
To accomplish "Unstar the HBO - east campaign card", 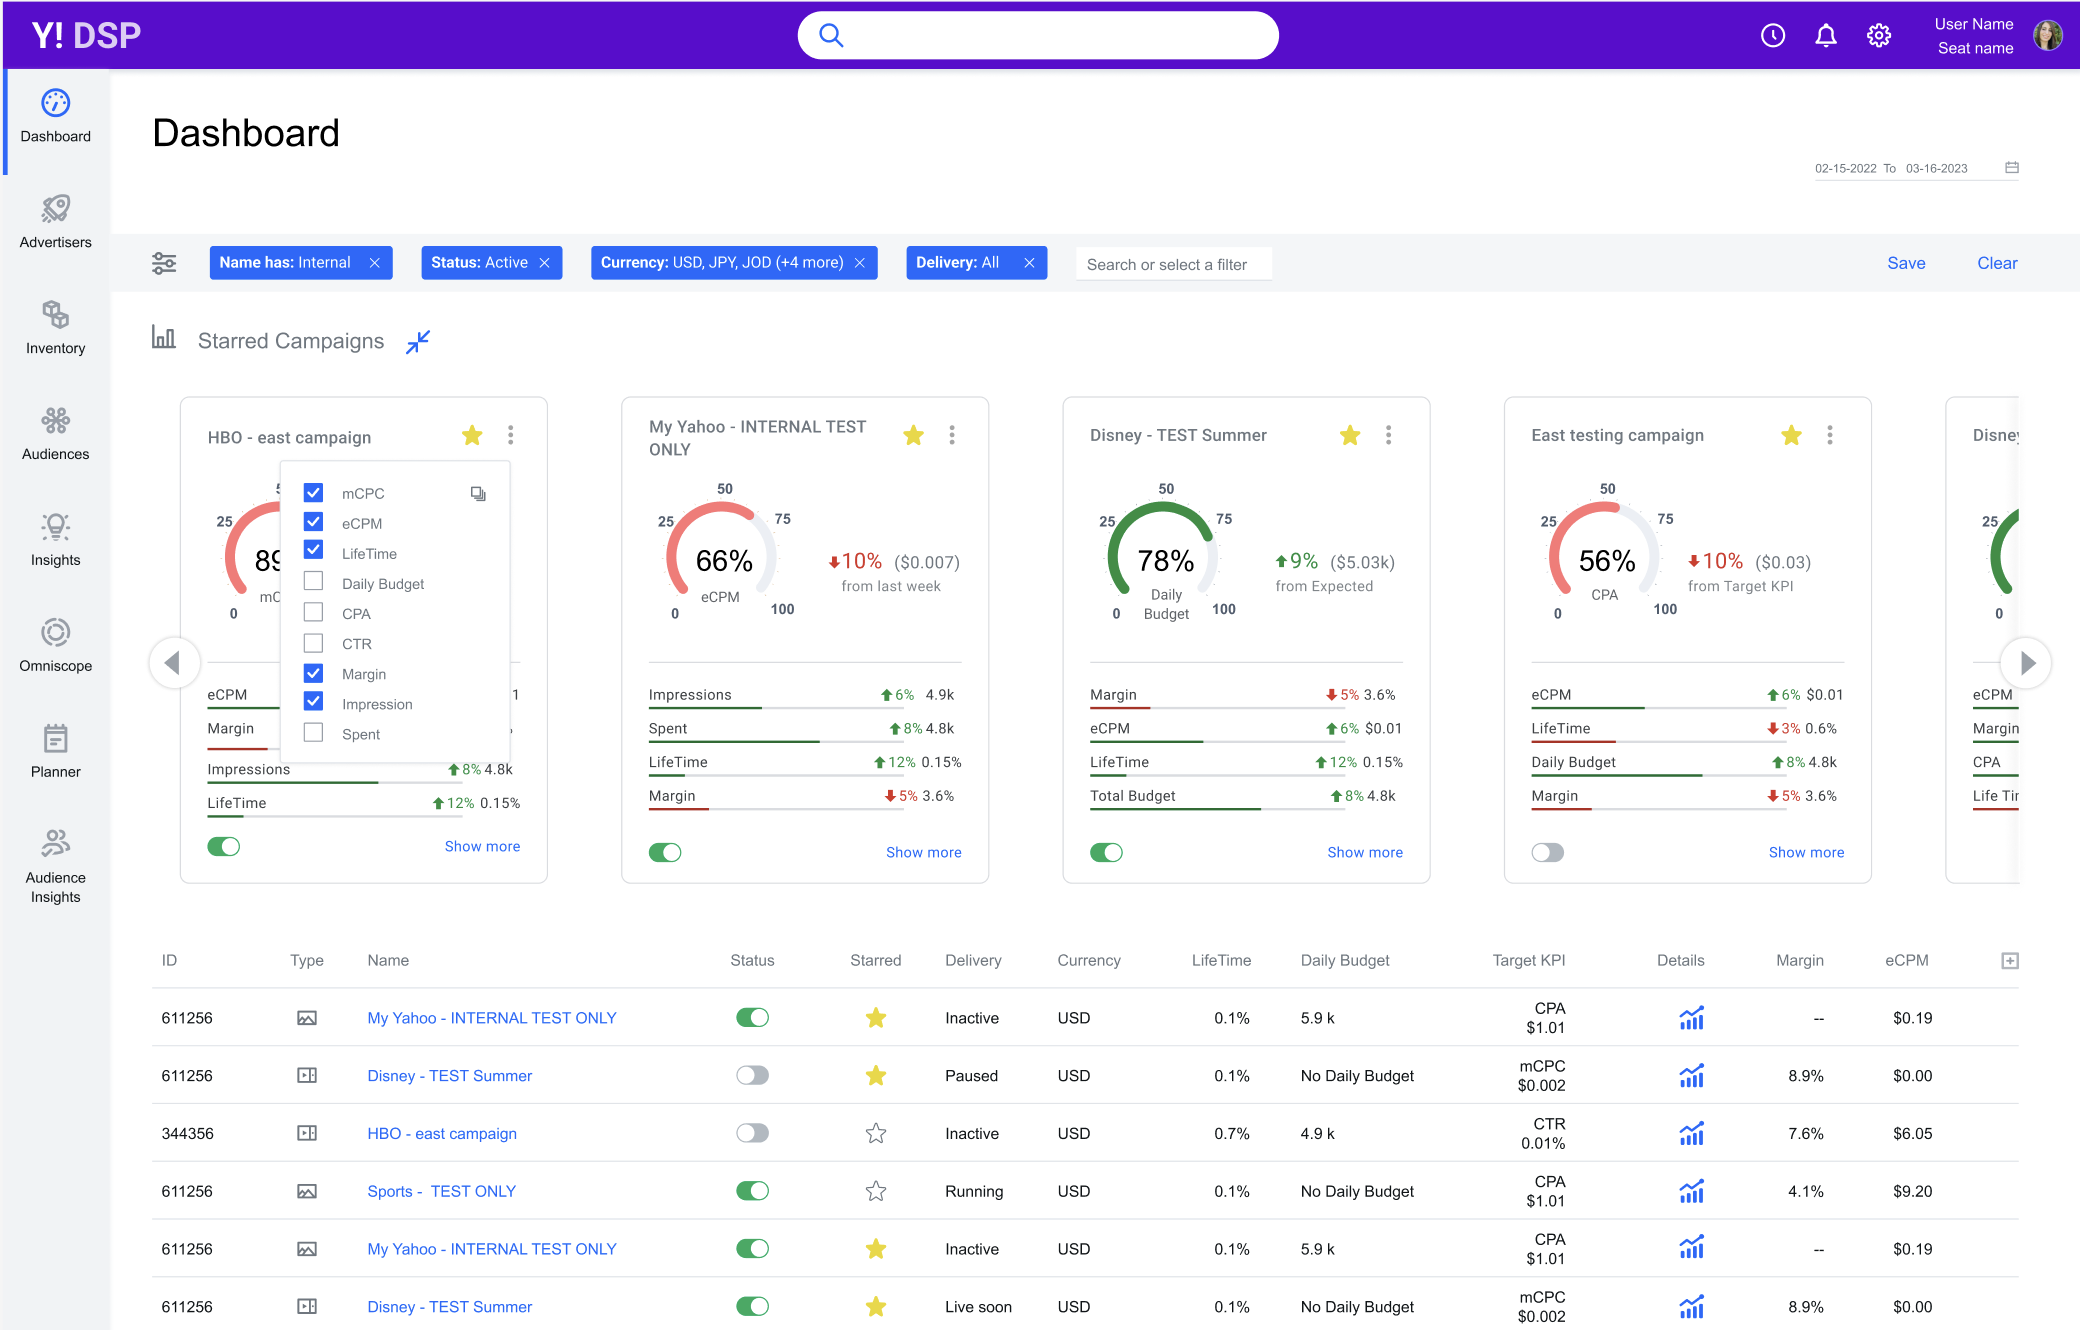I will (x=472, y=435).
